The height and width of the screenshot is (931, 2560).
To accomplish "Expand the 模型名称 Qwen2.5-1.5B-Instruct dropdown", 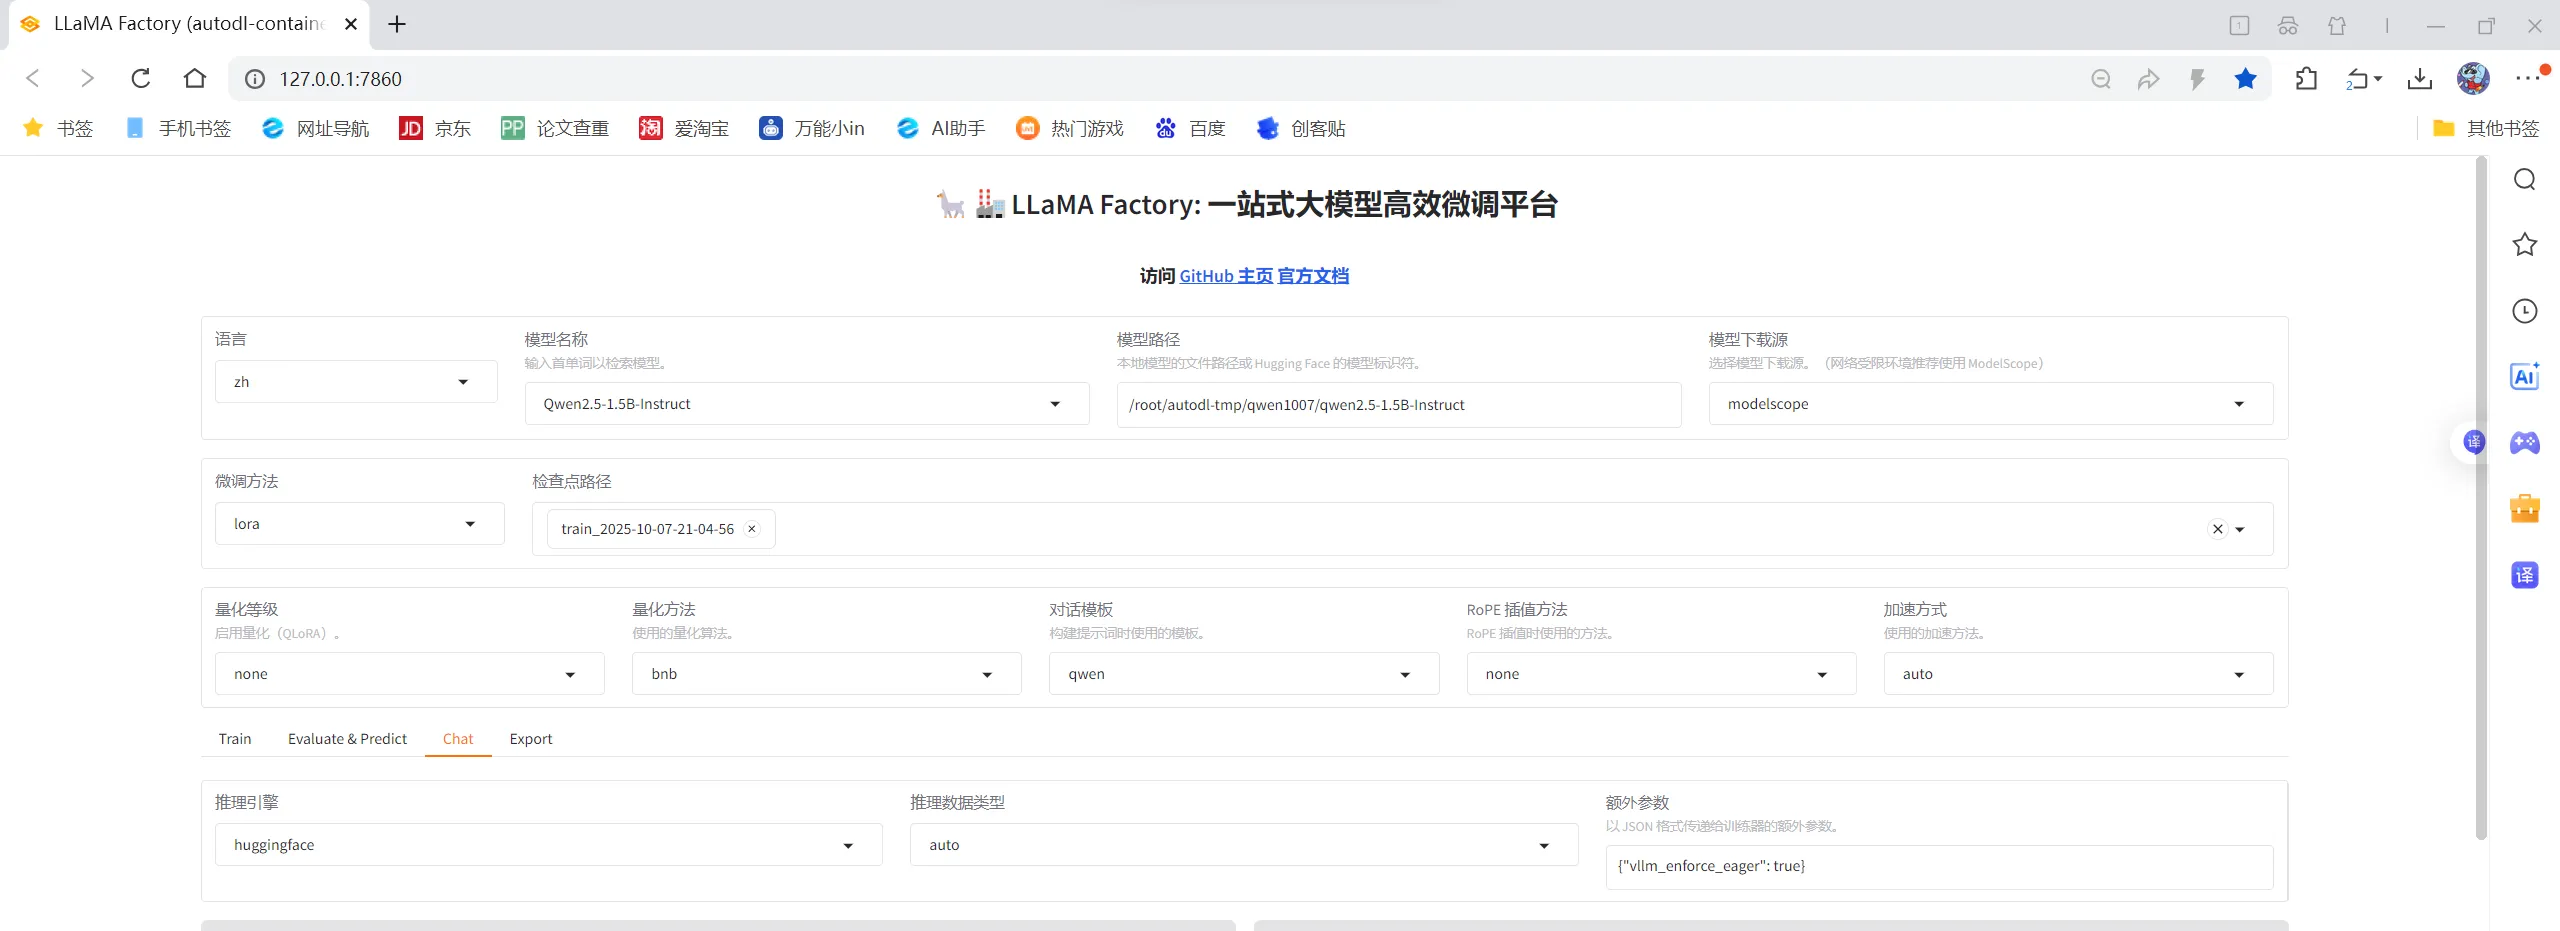I will point(807,404).
